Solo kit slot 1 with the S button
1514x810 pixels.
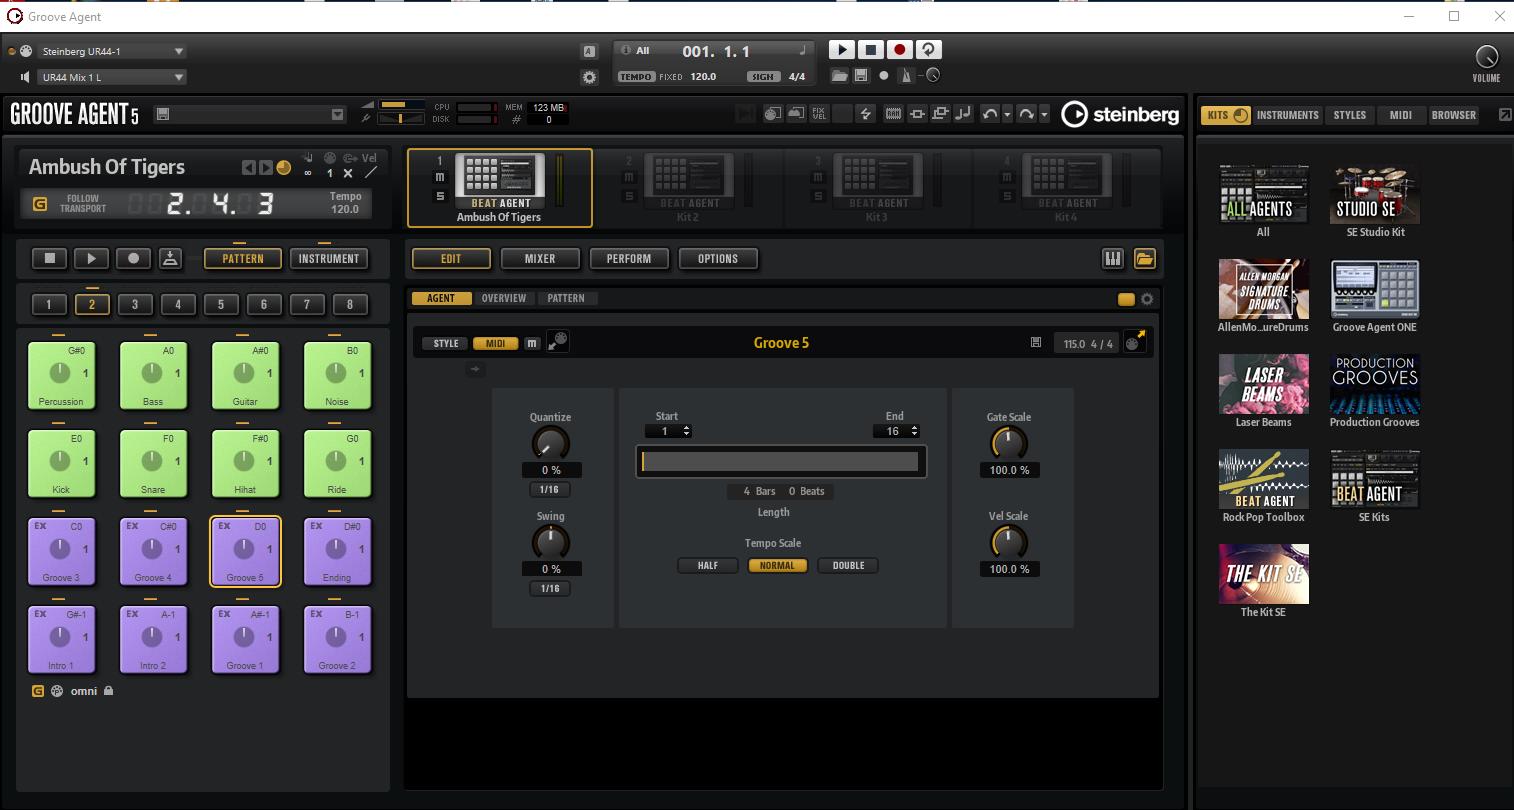point(440,196)
